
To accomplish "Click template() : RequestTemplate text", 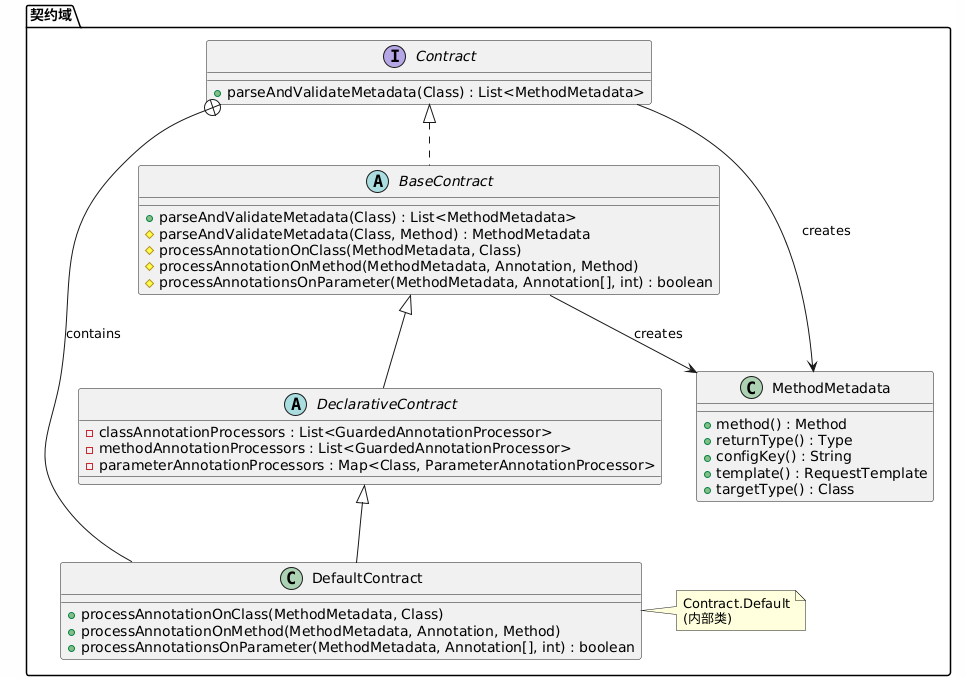I will pyautogui.click(x=822, y=473).
